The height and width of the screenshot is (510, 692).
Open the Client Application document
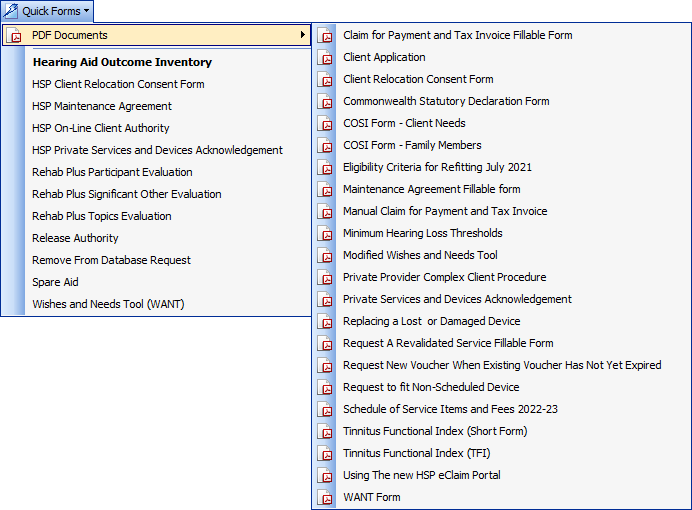pyautogui.click(x=384, y=57)
